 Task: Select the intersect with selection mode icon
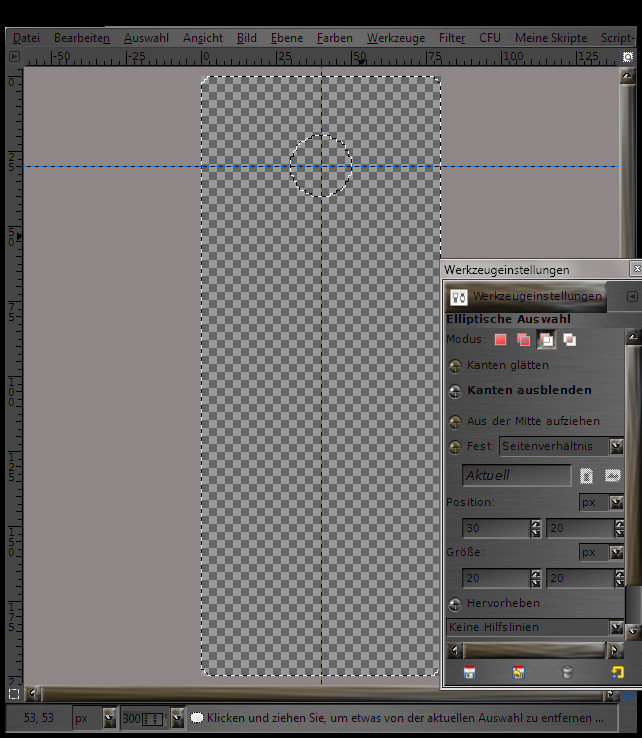pos(569,340)
